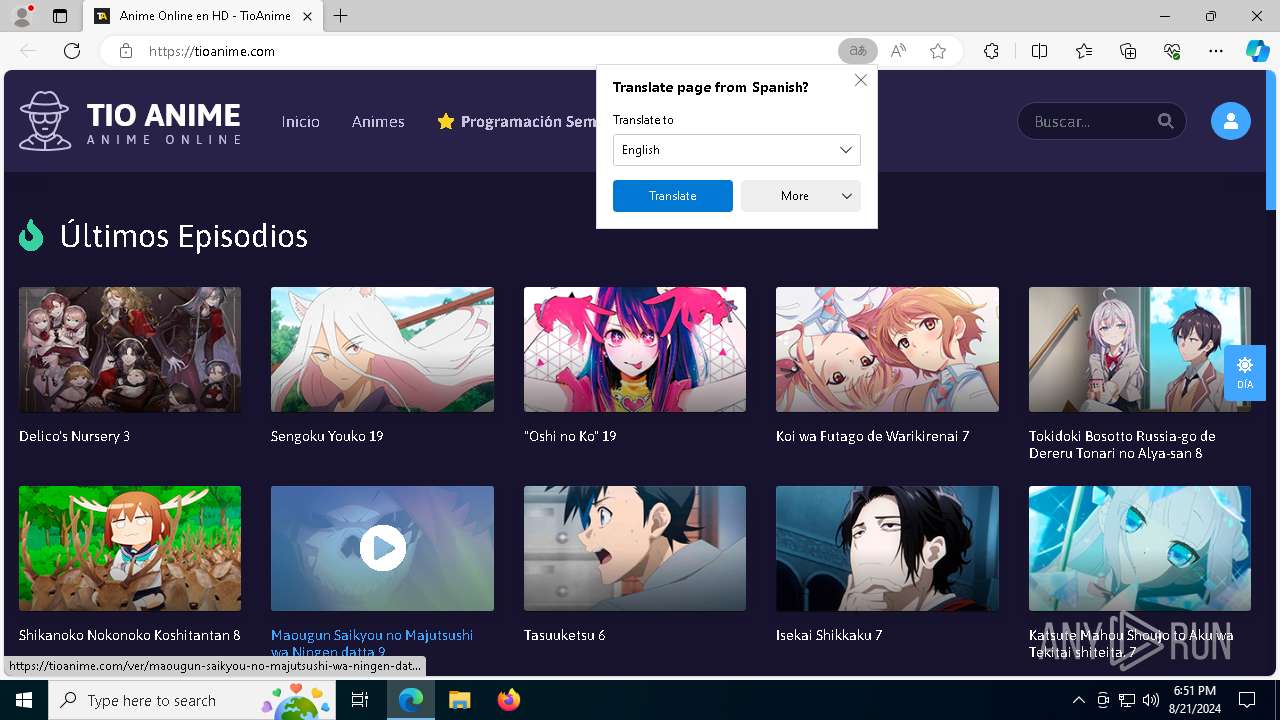The image size is (1280, 720).
Task: Reload the page with Refresh icon
Action: [x=72, y=51]
